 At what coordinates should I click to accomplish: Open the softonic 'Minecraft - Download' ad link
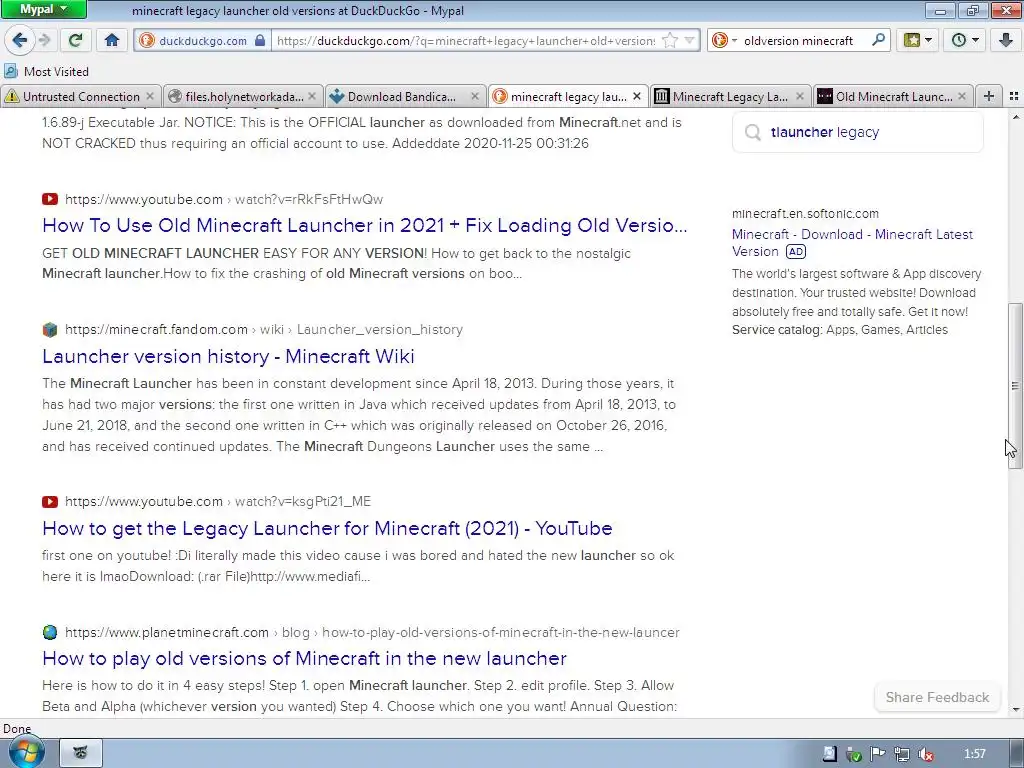pyautogui.click(x=852, y=242)
